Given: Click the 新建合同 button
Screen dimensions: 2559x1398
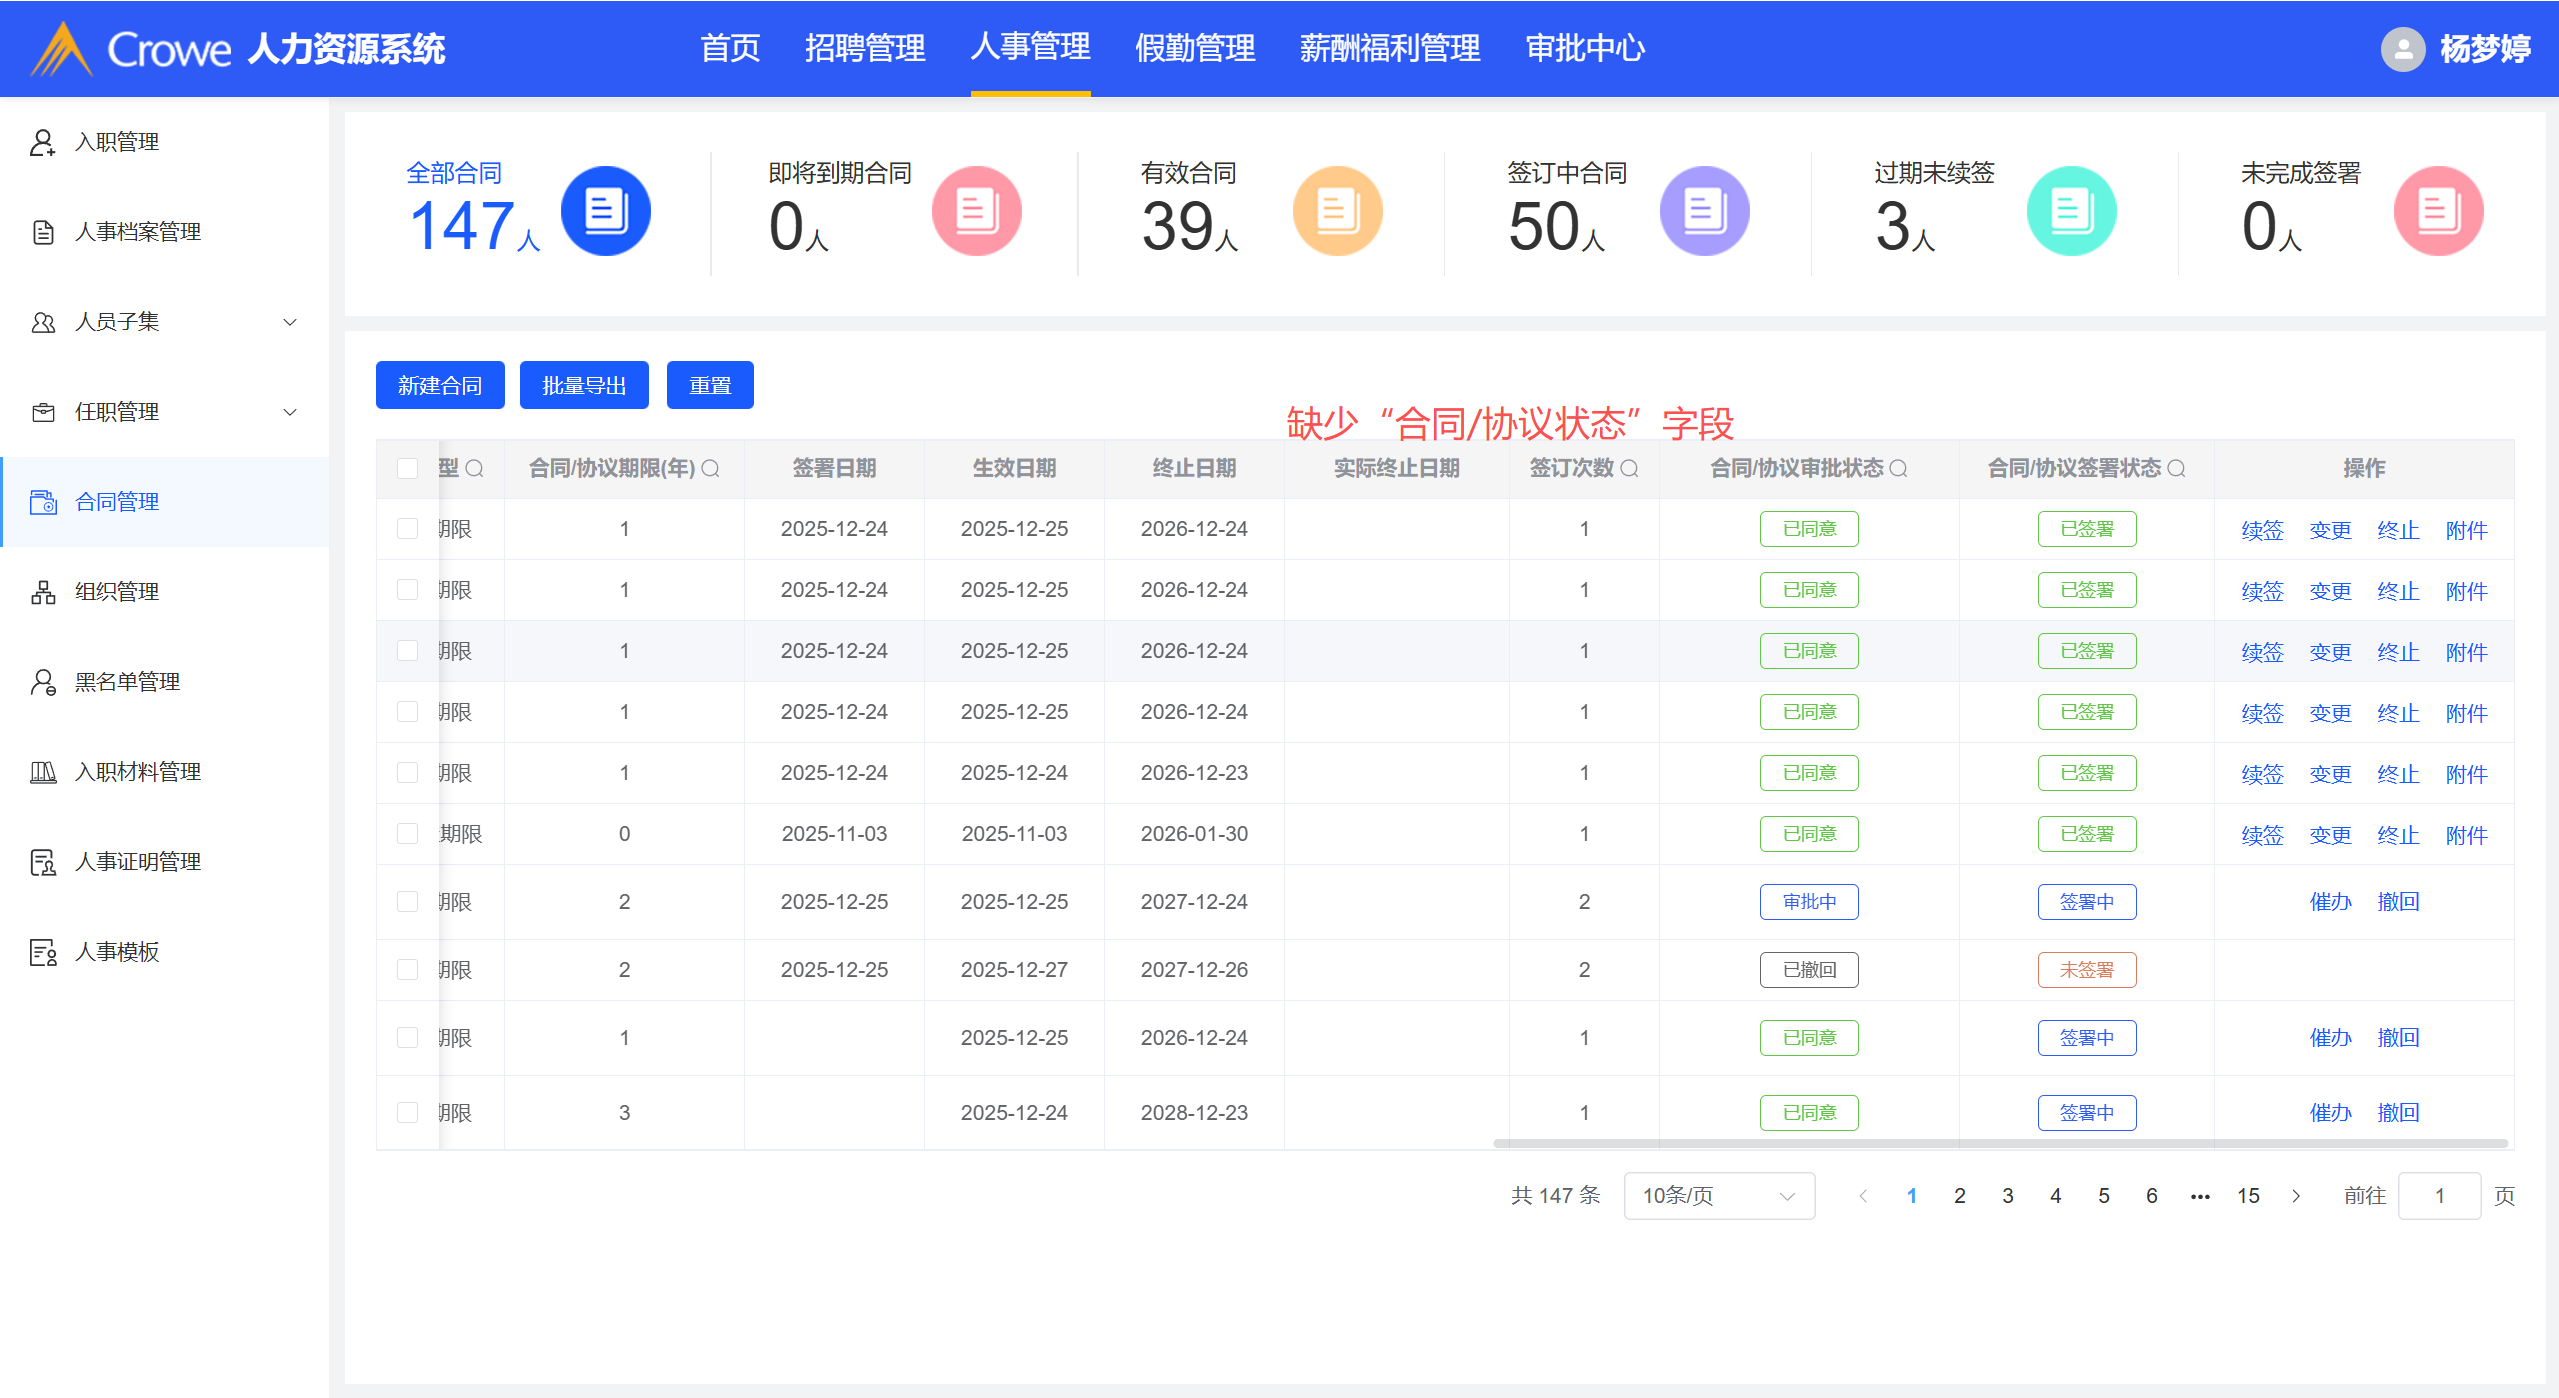Looking at the screenshot, I should (x=439, y=385).
